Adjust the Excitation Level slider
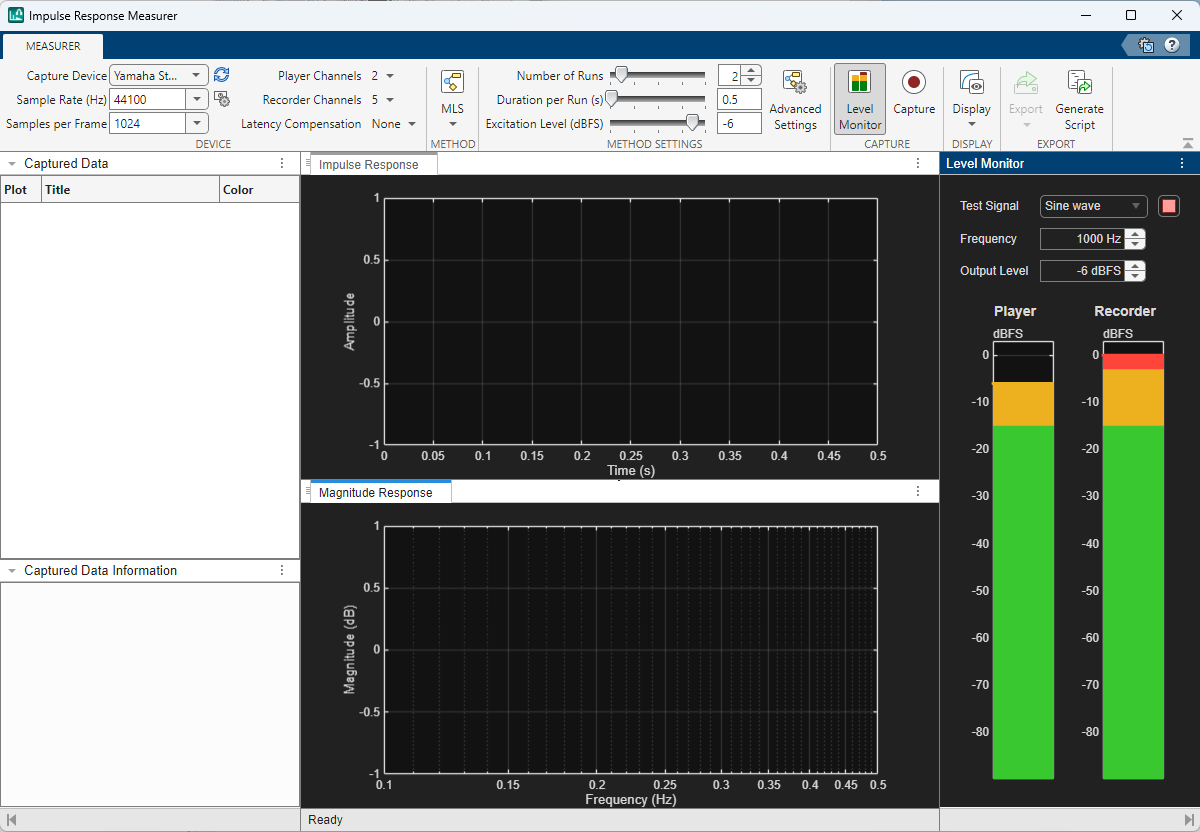Viewport: 1200px width, 832px height. (691, 122)
